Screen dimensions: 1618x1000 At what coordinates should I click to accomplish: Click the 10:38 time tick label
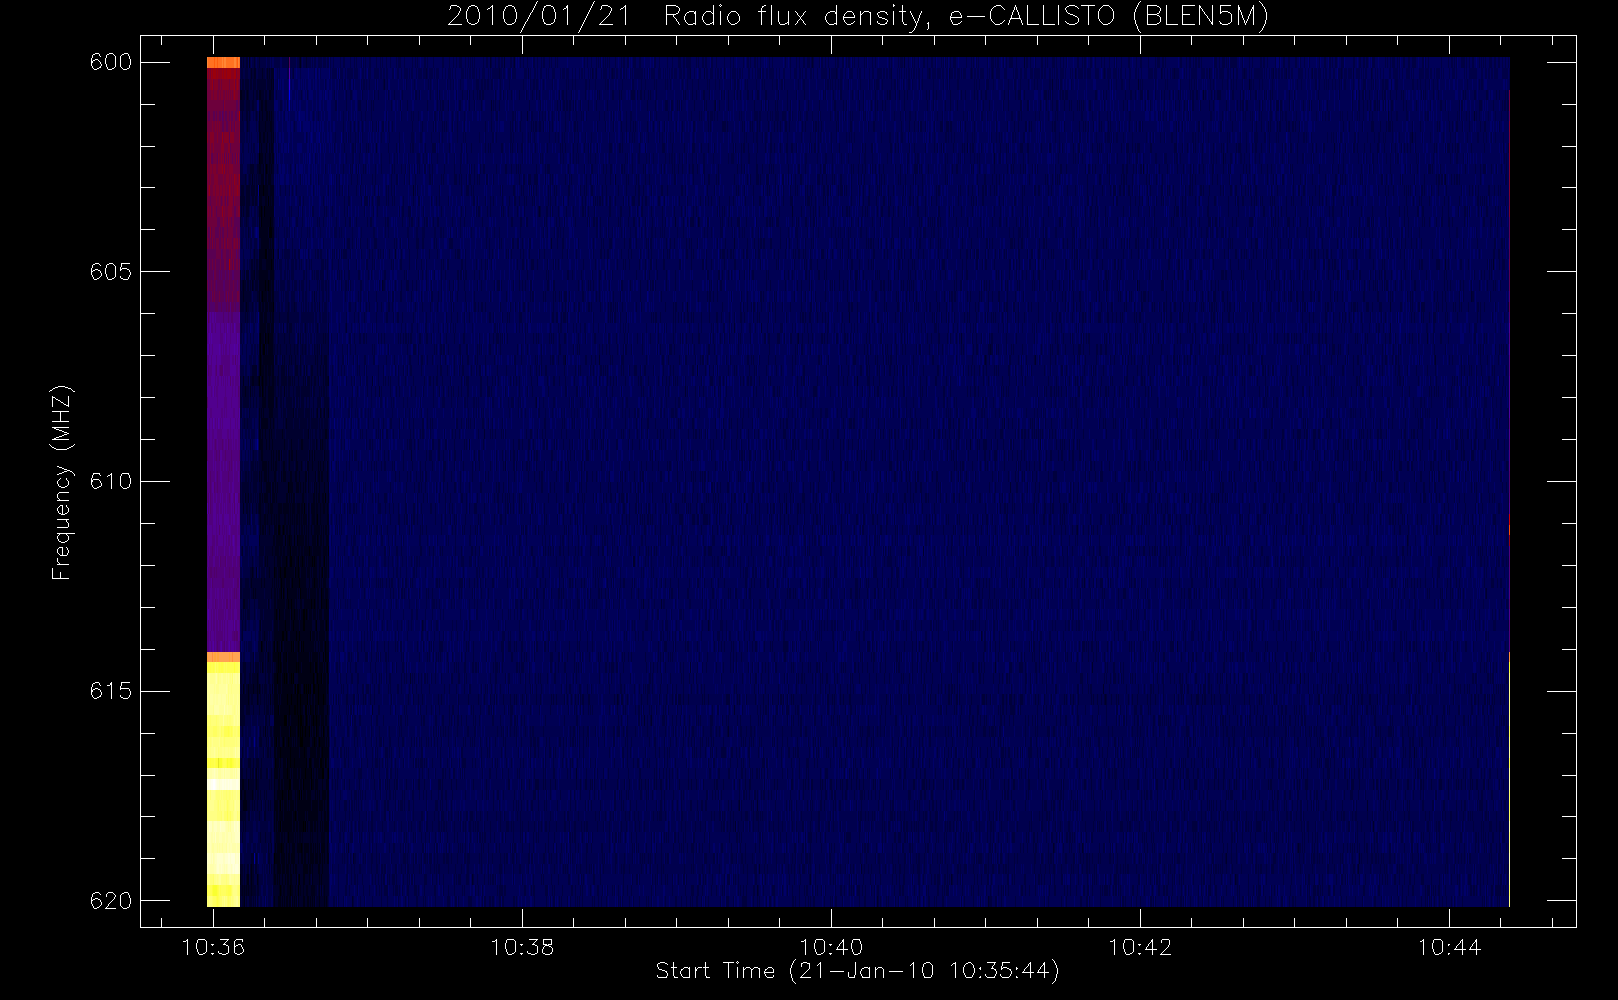tap(522, 947)
